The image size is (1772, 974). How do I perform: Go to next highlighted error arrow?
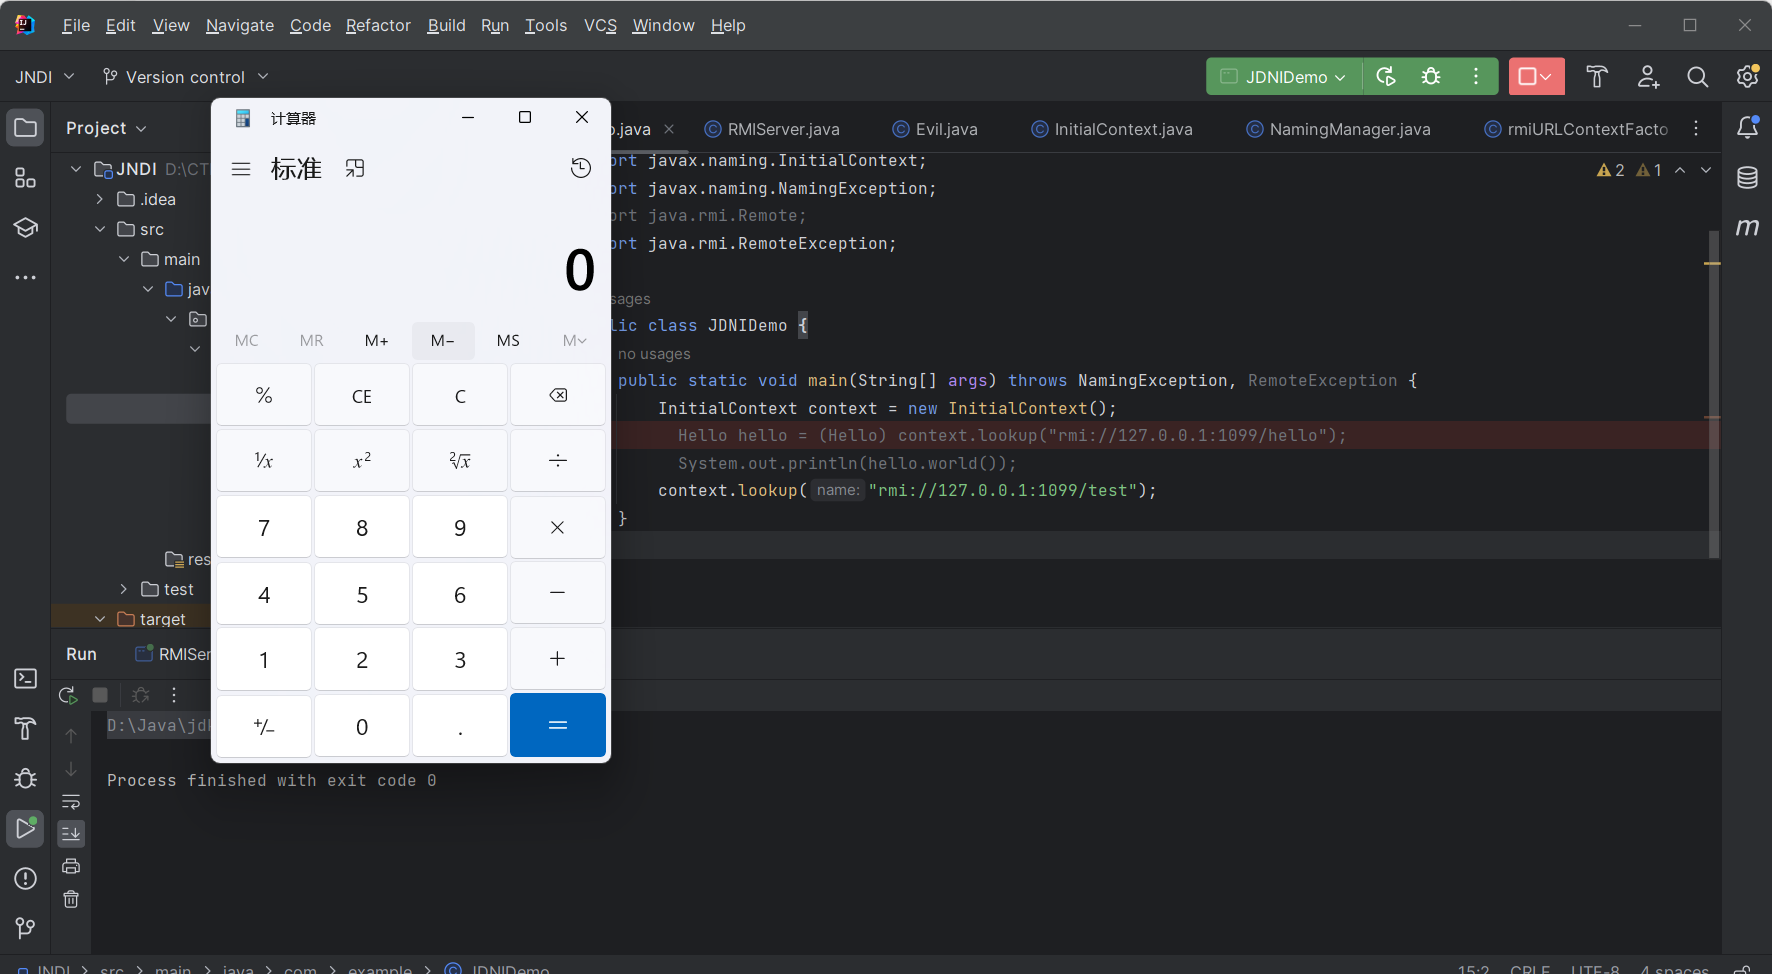click(1706, 170)
